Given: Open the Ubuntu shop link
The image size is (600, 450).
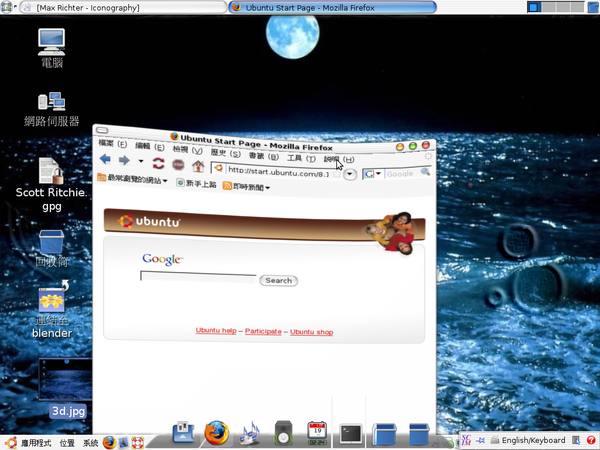Looking at the screenshot, I should (x=311, y=332).
